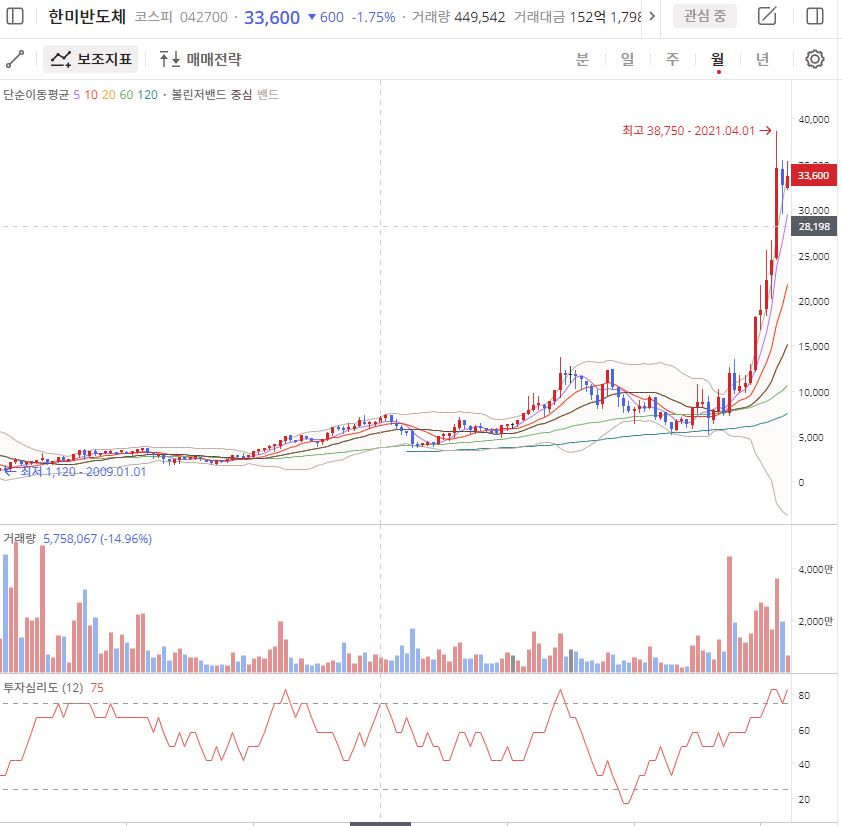Viewport: 842px width, 826px height.
Task: Click the 단순이동평균 indicator label
Action: pyautogui.click(x=36, y=95)
